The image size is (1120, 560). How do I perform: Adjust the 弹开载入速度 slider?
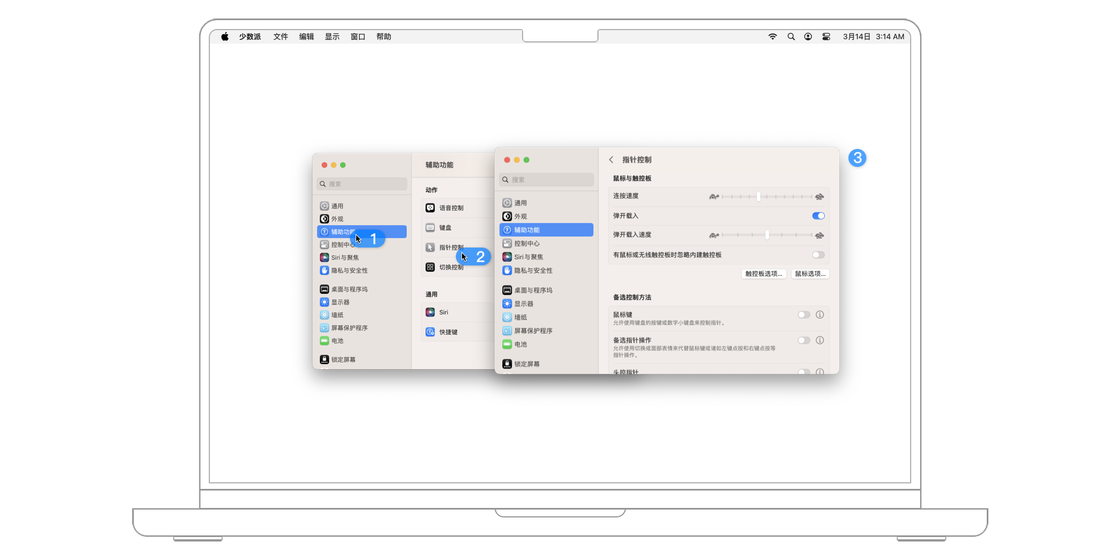point(767,234)
